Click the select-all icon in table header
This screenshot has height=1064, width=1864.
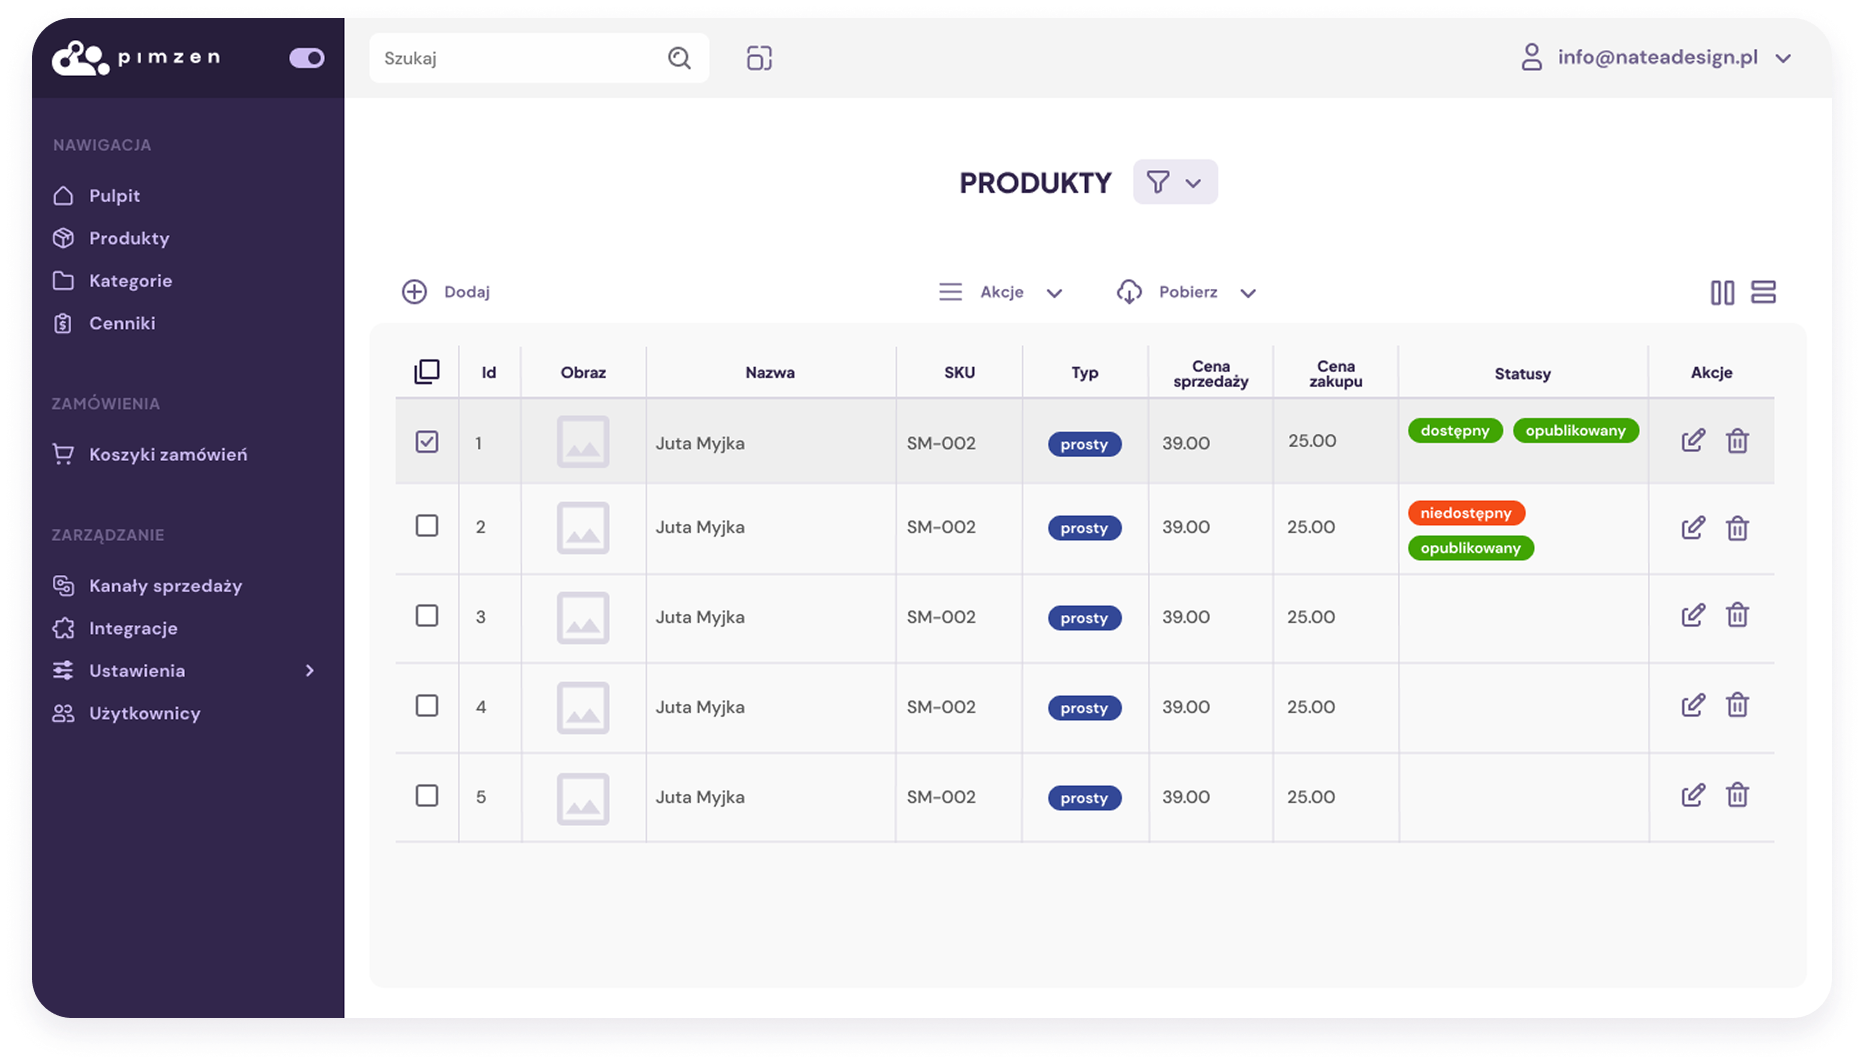coord(427,372)
